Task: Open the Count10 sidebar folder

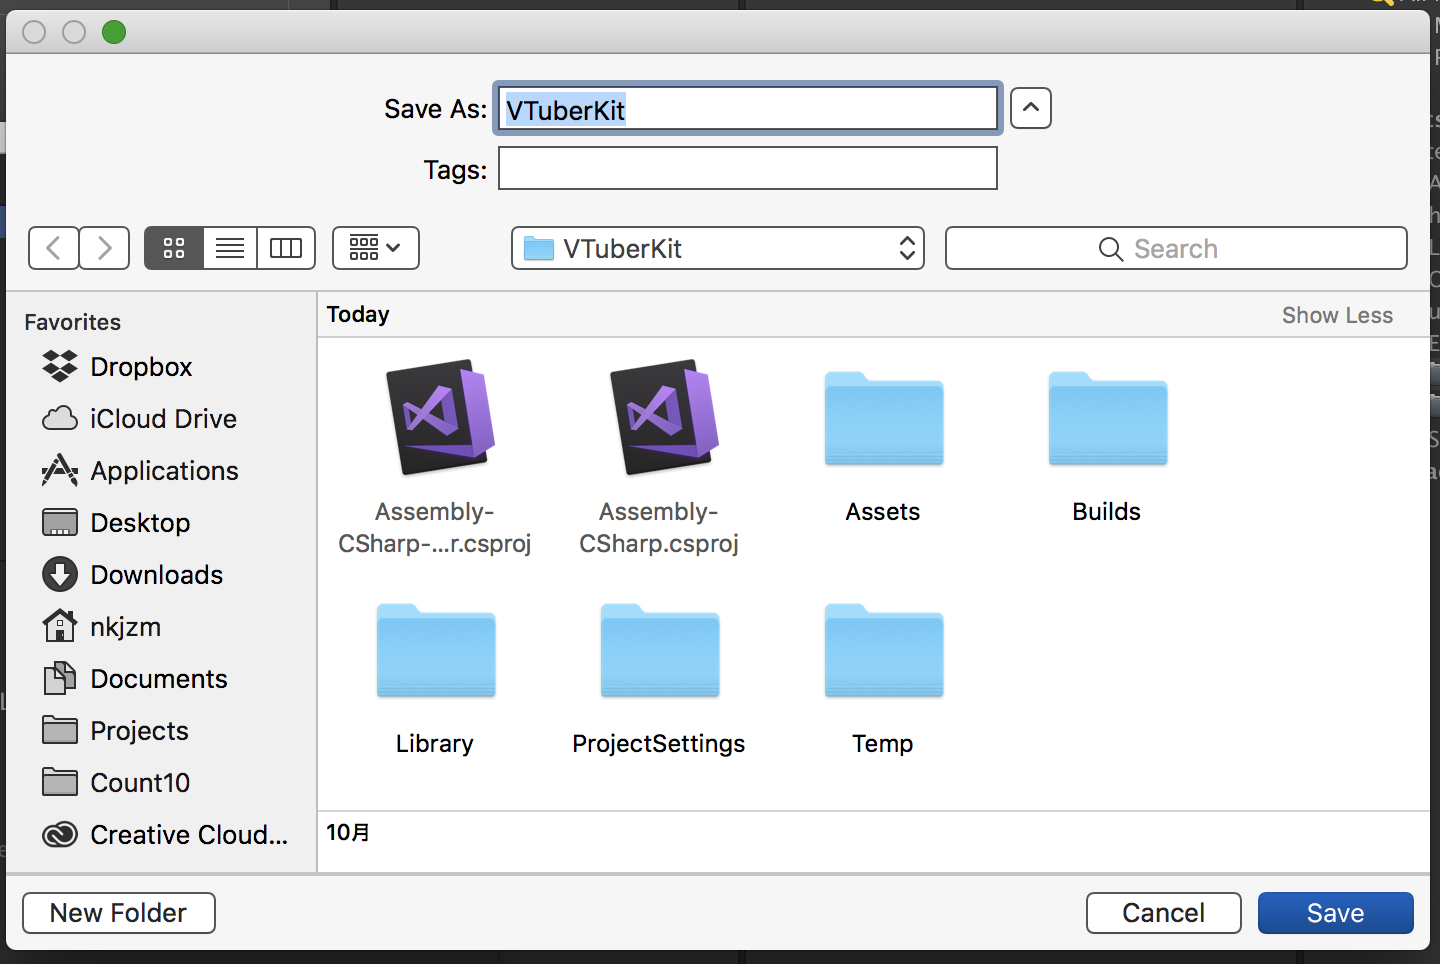Action: [x=116, y=783]
